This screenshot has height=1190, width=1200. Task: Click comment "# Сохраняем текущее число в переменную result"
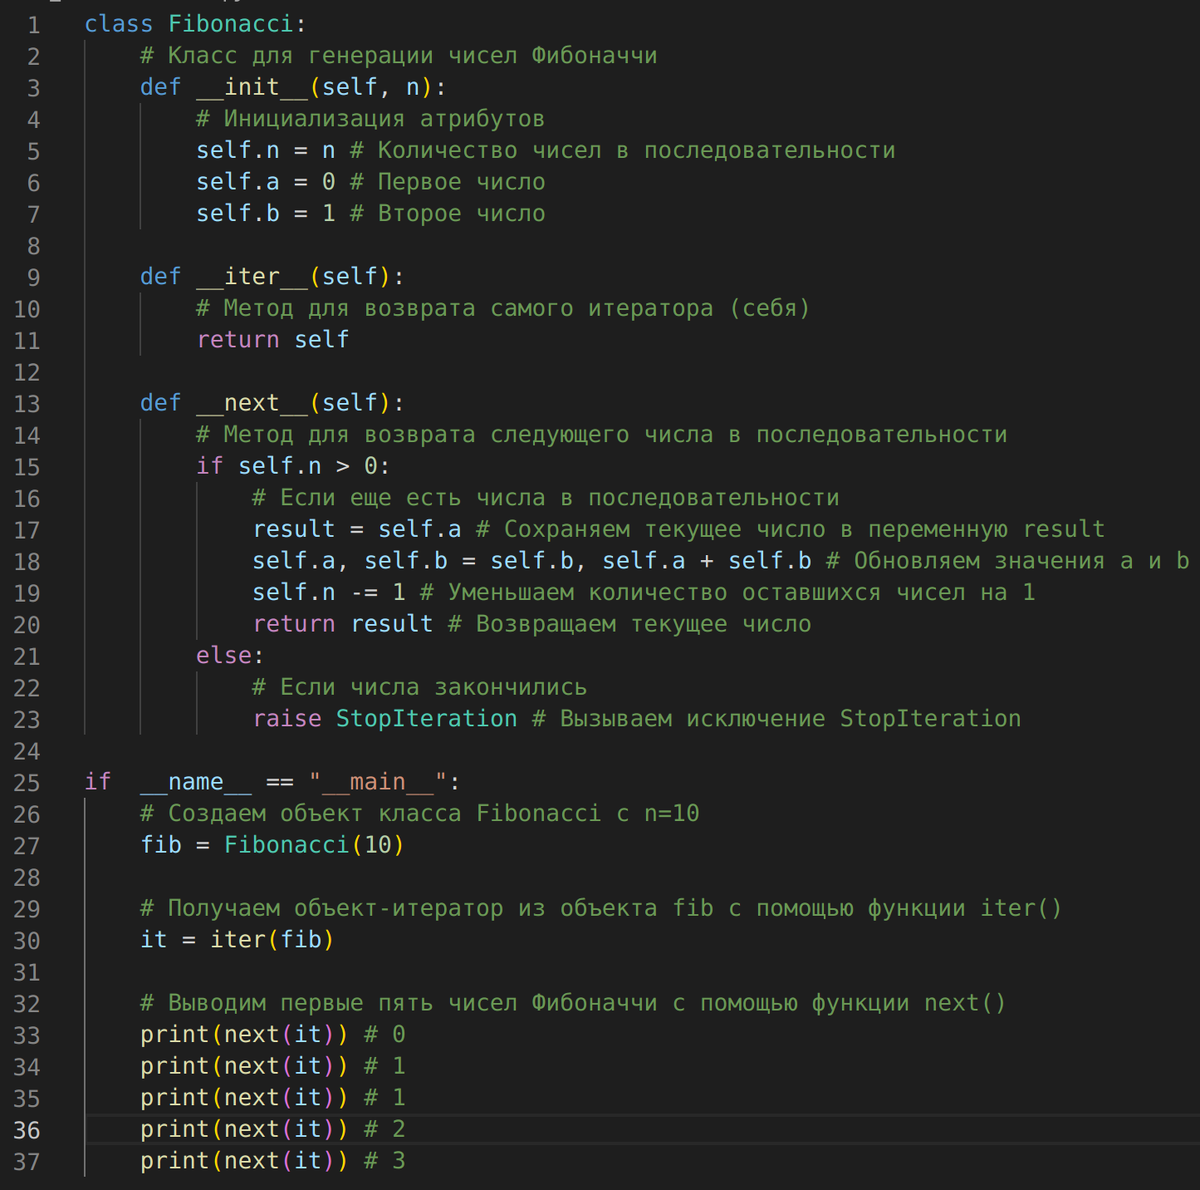point(790,530)
